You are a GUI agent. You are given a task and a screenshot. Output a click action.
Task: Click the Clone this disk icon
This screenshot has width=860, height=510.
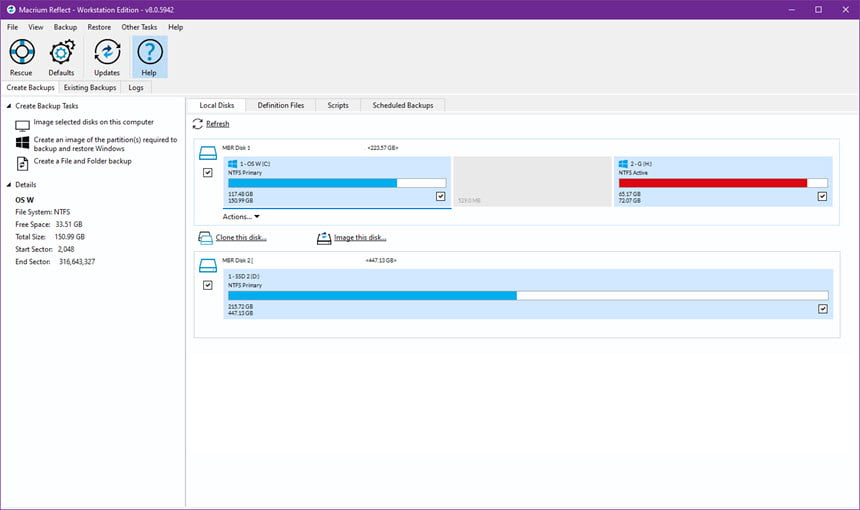(x=205, y=238)
